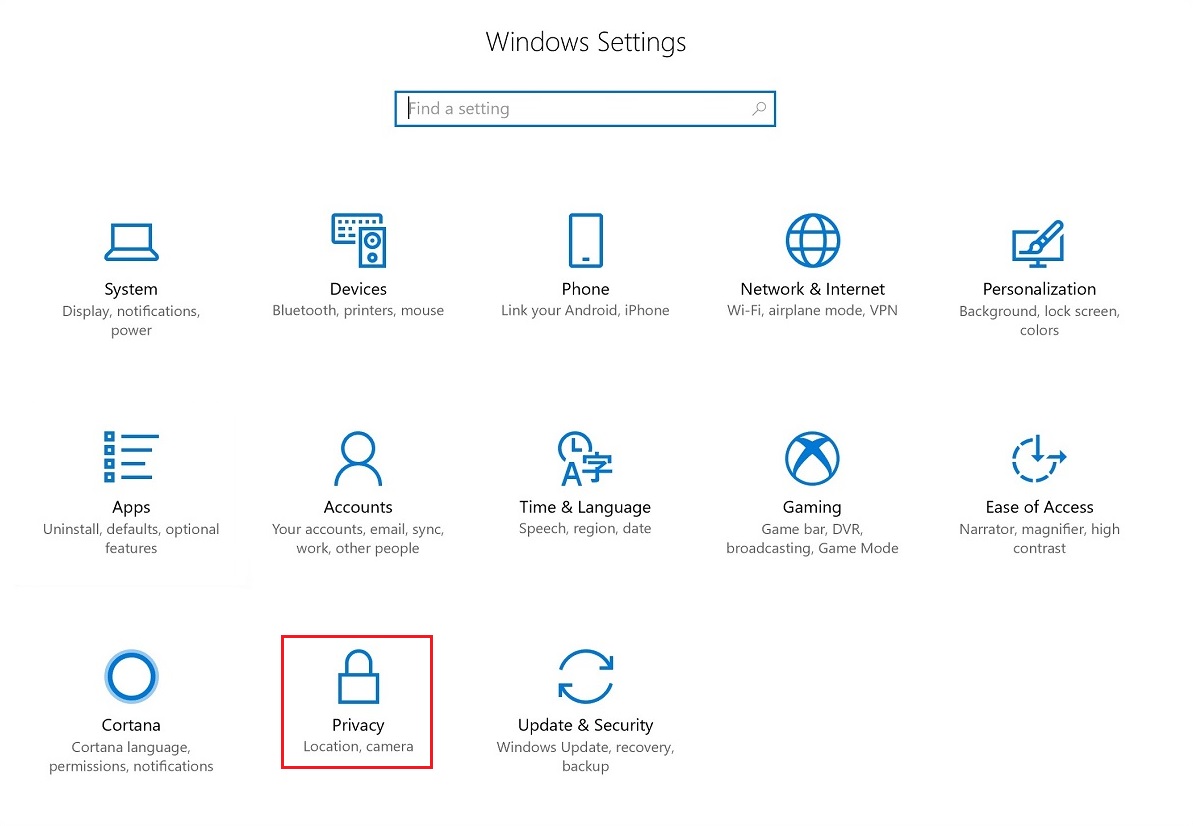1193x826 pixels.
Task: Click the Update & Security label
Action: 585,725
